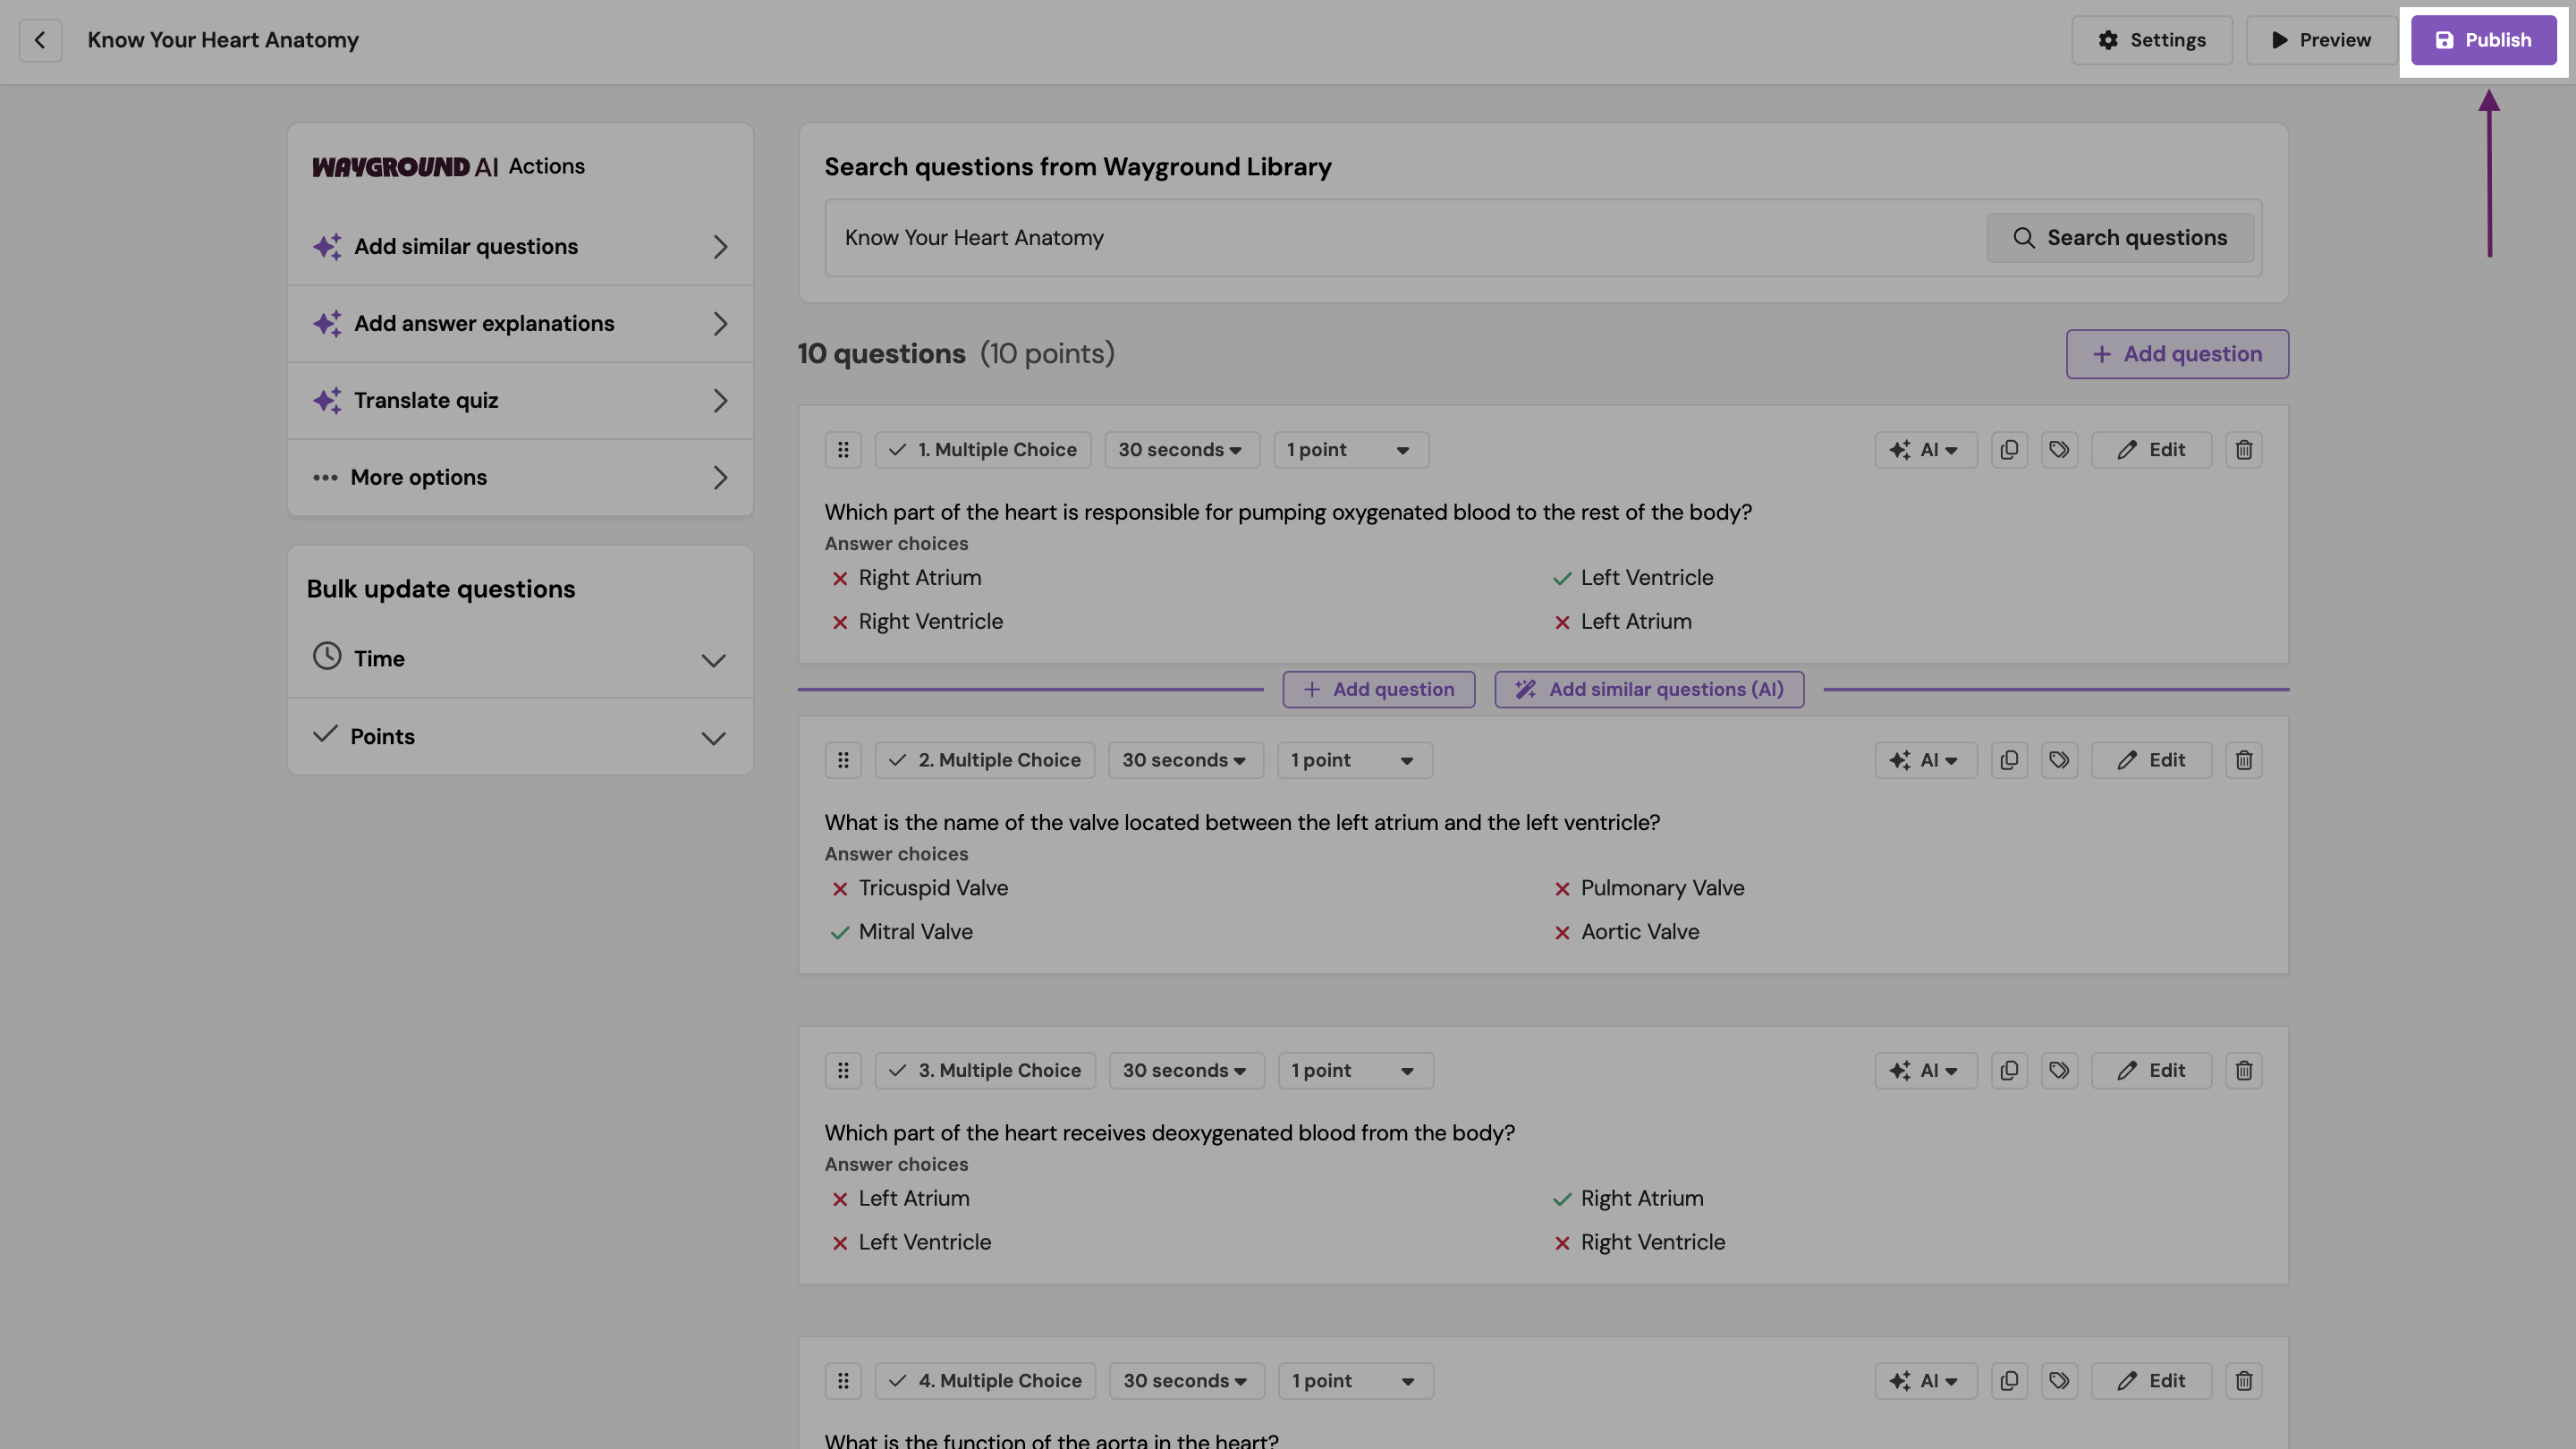Click the library search text field
This screenshot has width=2576, height=1449.
point(1400,238)
